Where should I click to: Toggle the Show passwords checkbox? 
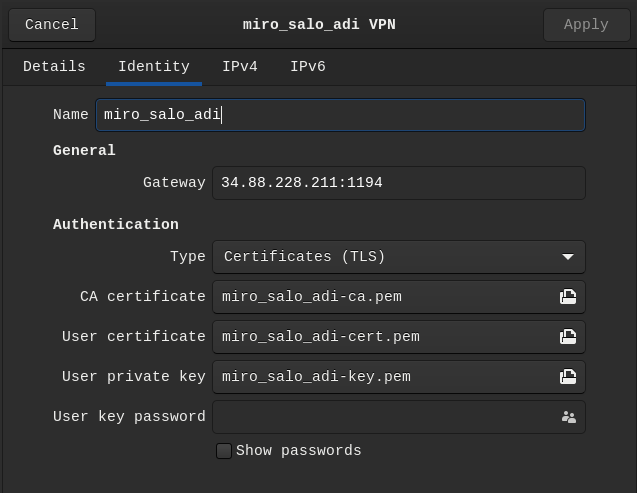(x=224, y=451)
